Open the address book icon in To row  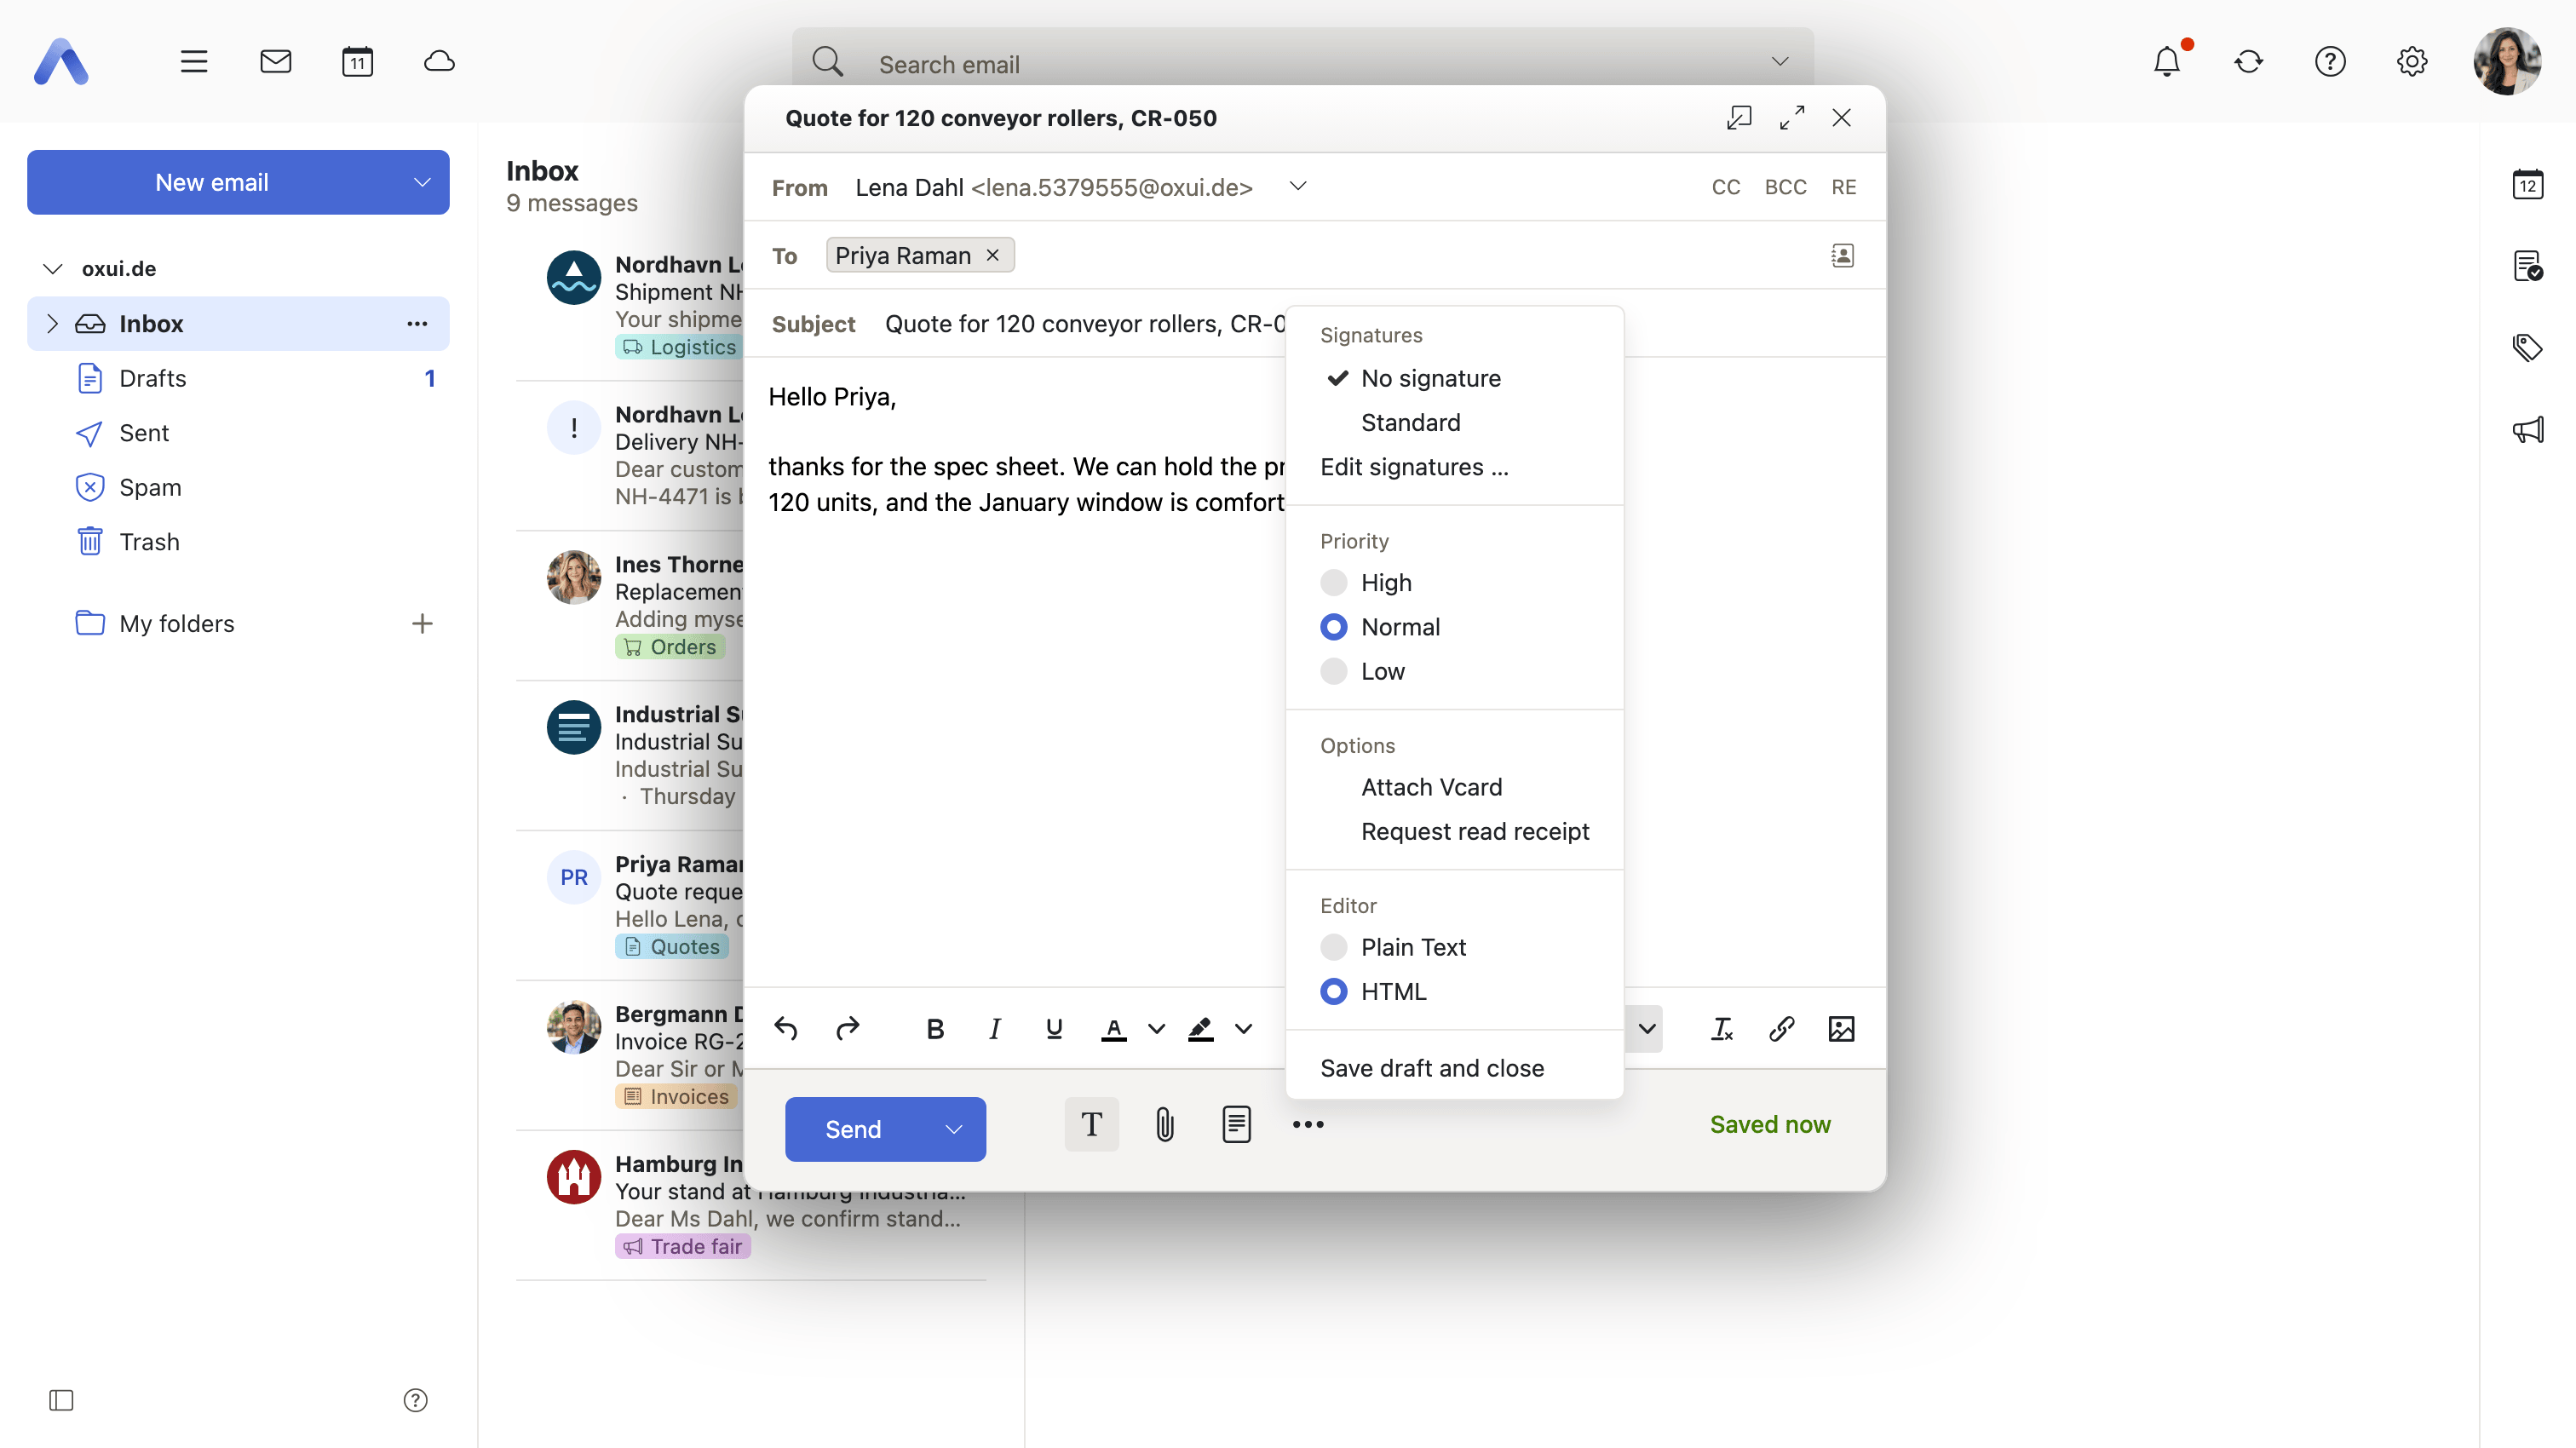[1842, 256]
